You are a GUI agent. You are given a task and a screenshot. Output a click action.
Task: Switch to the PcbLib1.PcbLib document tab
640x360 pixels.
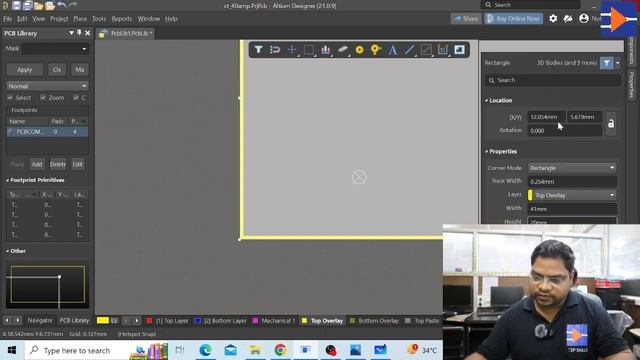(126, 33)
